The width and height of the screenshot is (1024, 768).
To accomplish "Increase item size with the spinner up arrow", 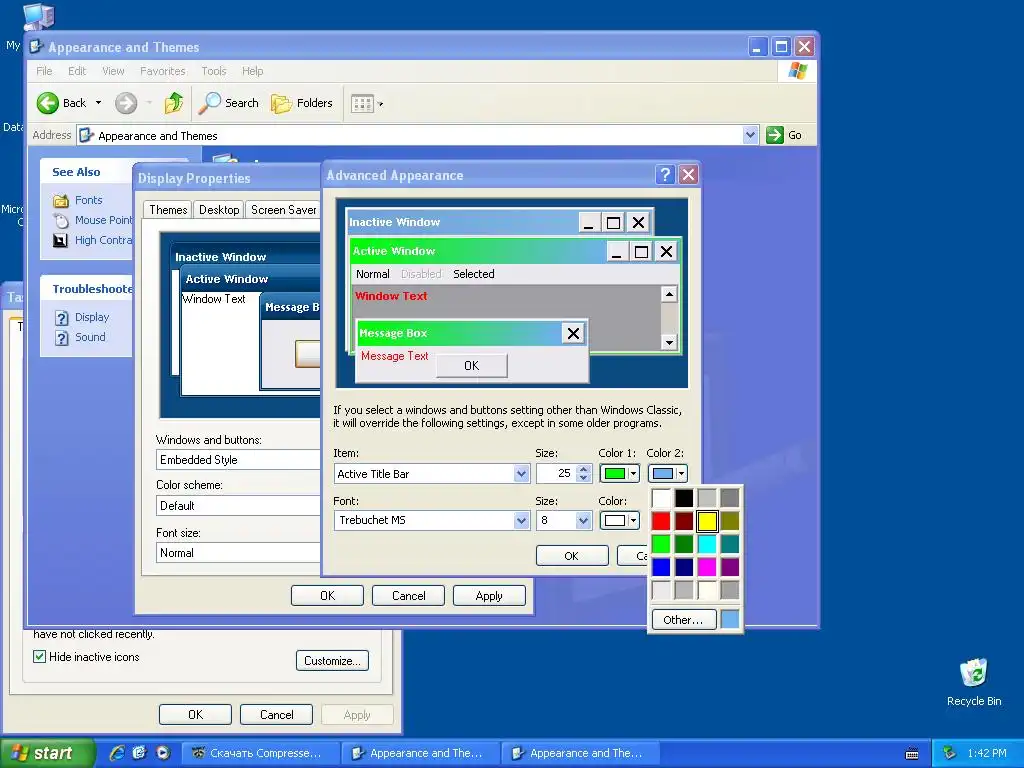I will [584, 469].
